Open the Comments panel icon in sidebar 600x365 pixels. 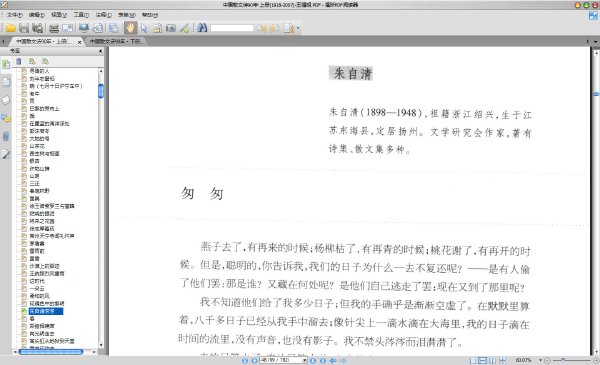pyautogui.click(x=6, y=119)
